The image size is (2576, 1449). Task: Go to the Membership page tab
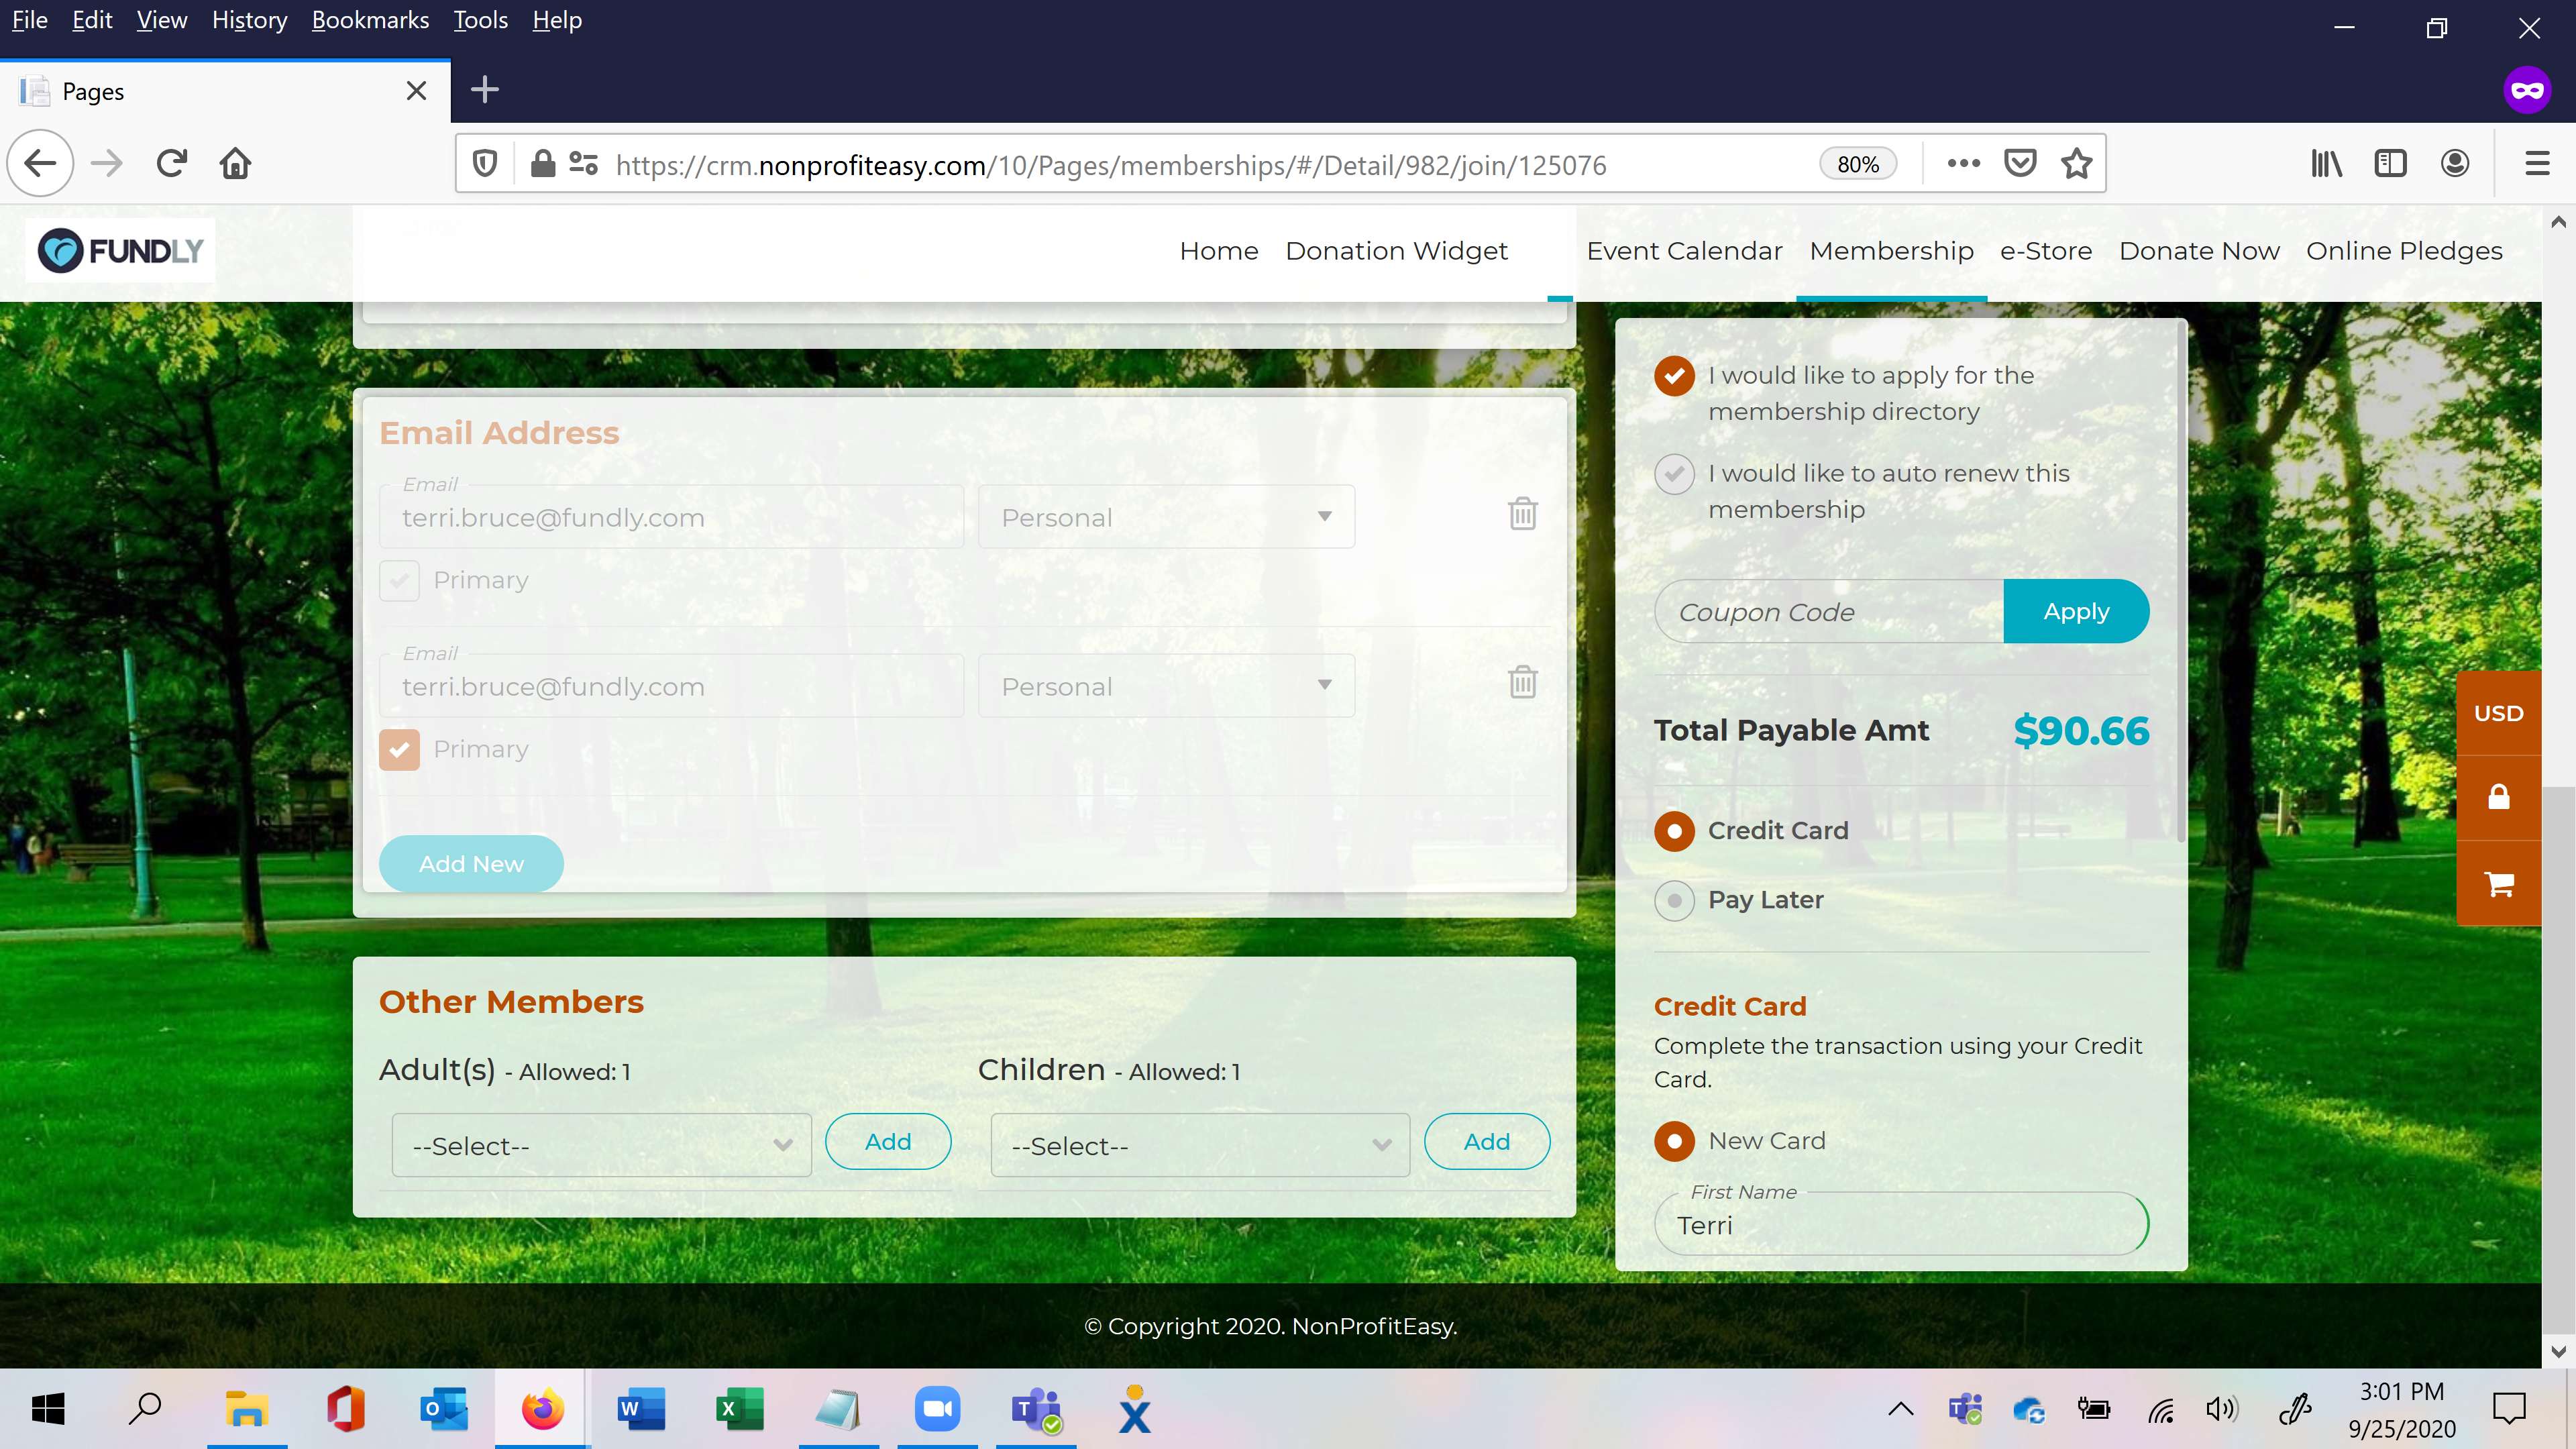point(1891,251)
